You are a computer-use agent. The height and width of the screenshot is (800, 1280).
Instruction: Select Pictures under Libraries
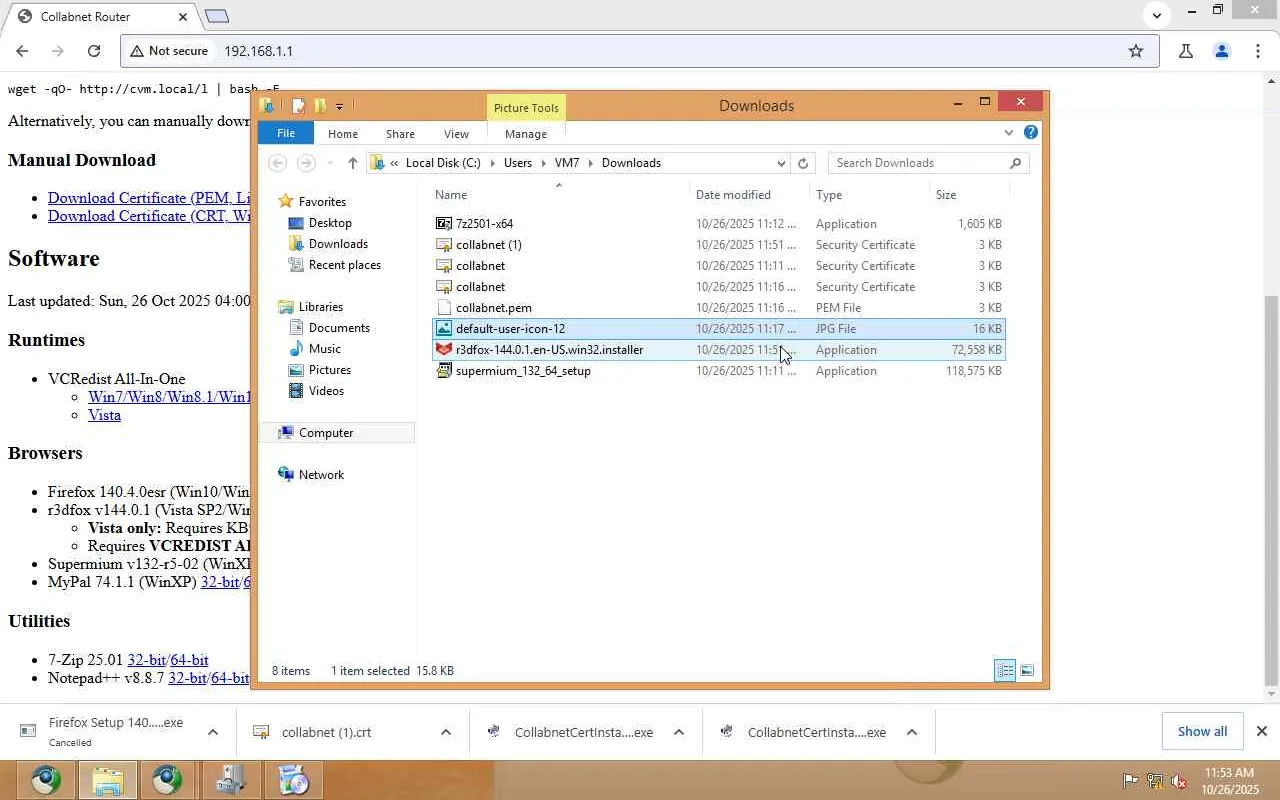pos(329,370)
